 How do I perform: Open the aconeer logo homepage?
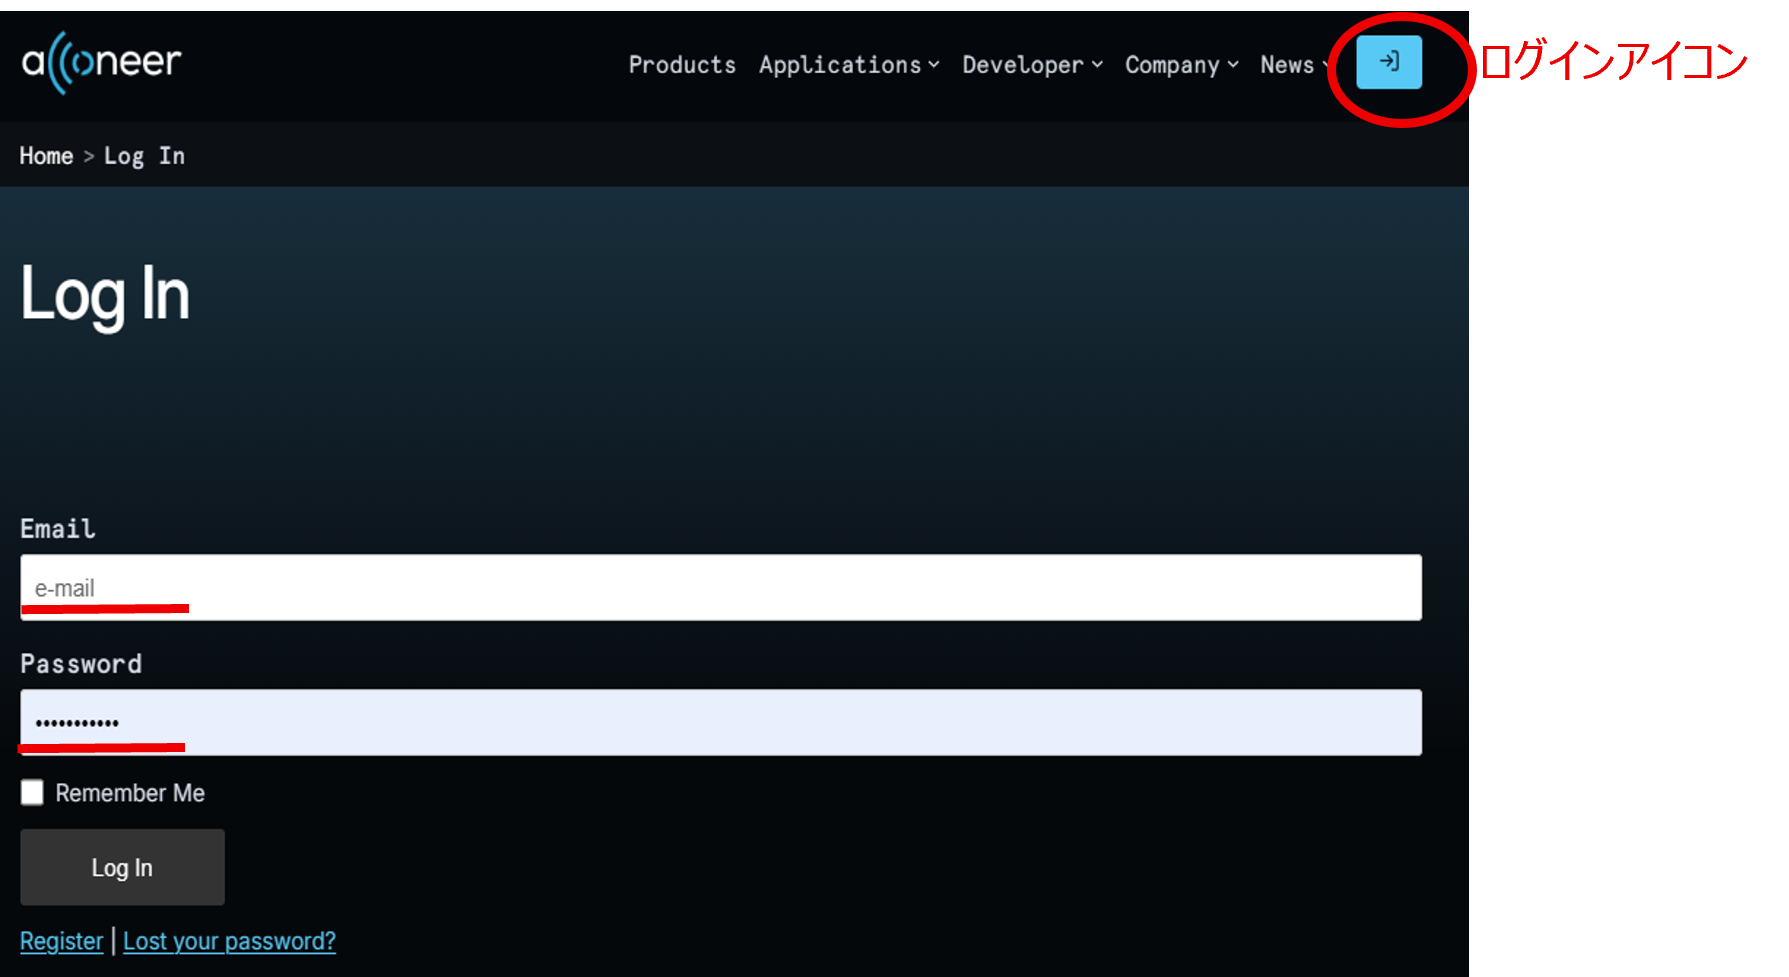pos(101,62)
